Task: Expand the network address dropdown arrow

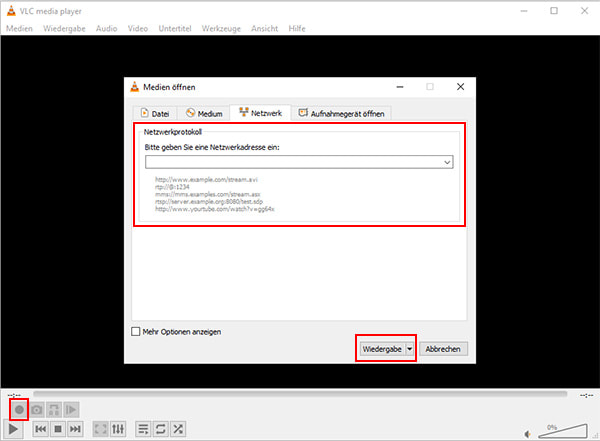Action: click(447, 162)
